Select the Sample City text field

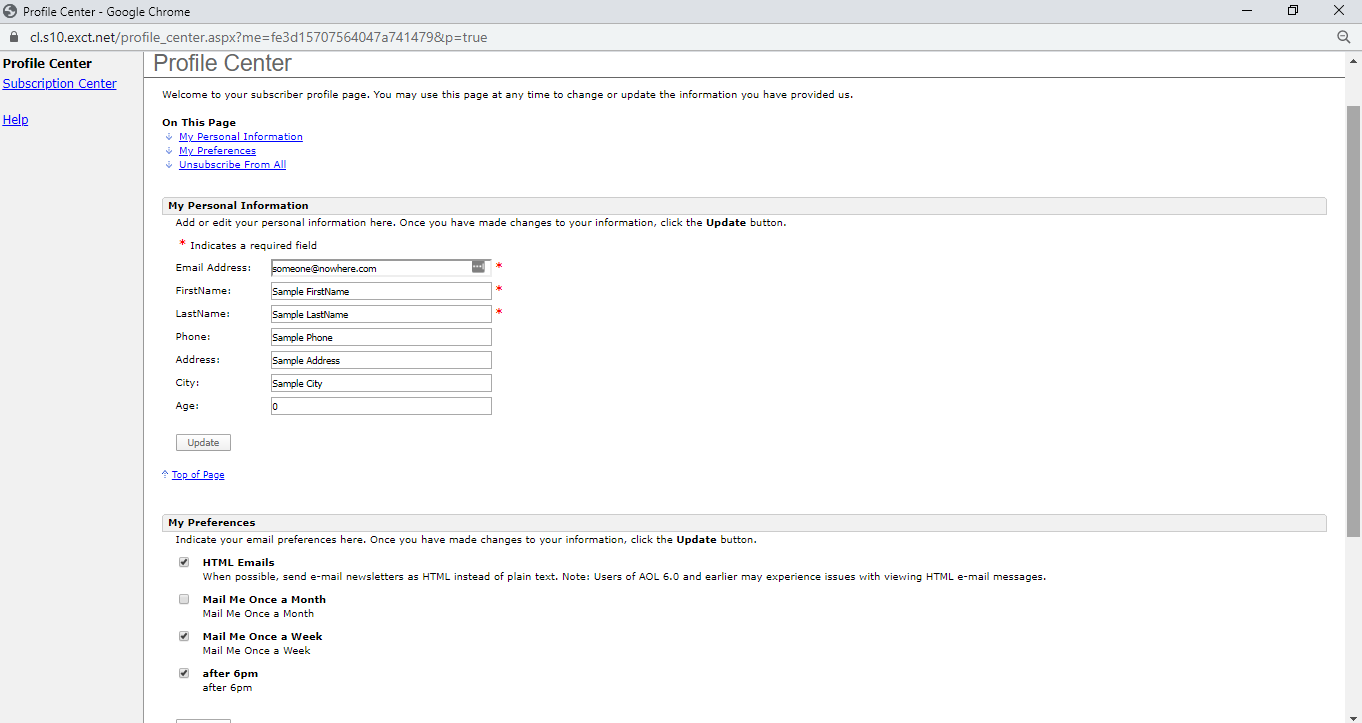pyautogui.click(x=380, y=383)
